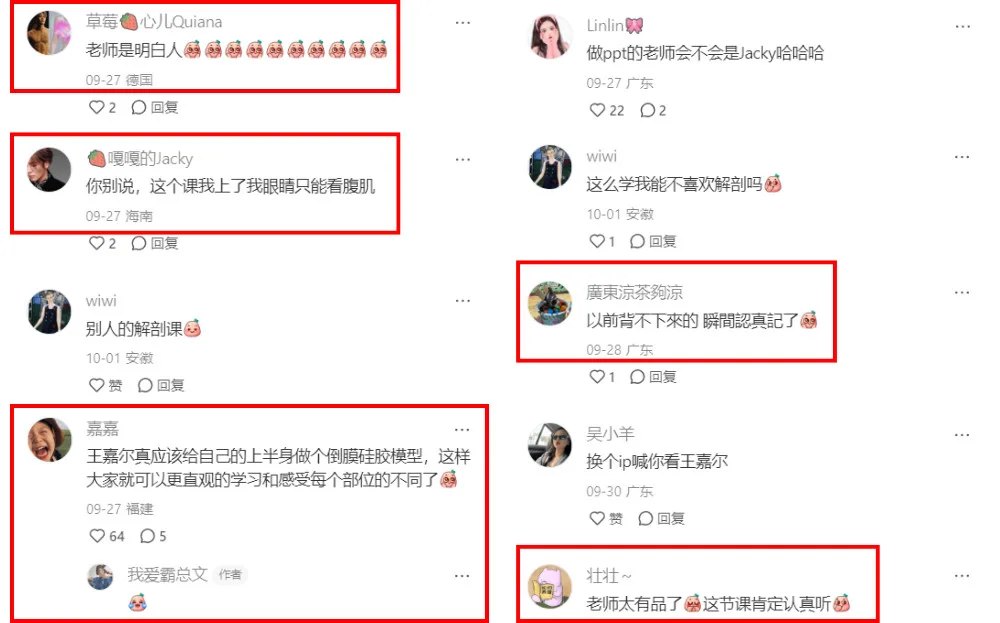
Task: Open username 廣東涼茶夠涼 profile link
Action: (x=635, y=292)
